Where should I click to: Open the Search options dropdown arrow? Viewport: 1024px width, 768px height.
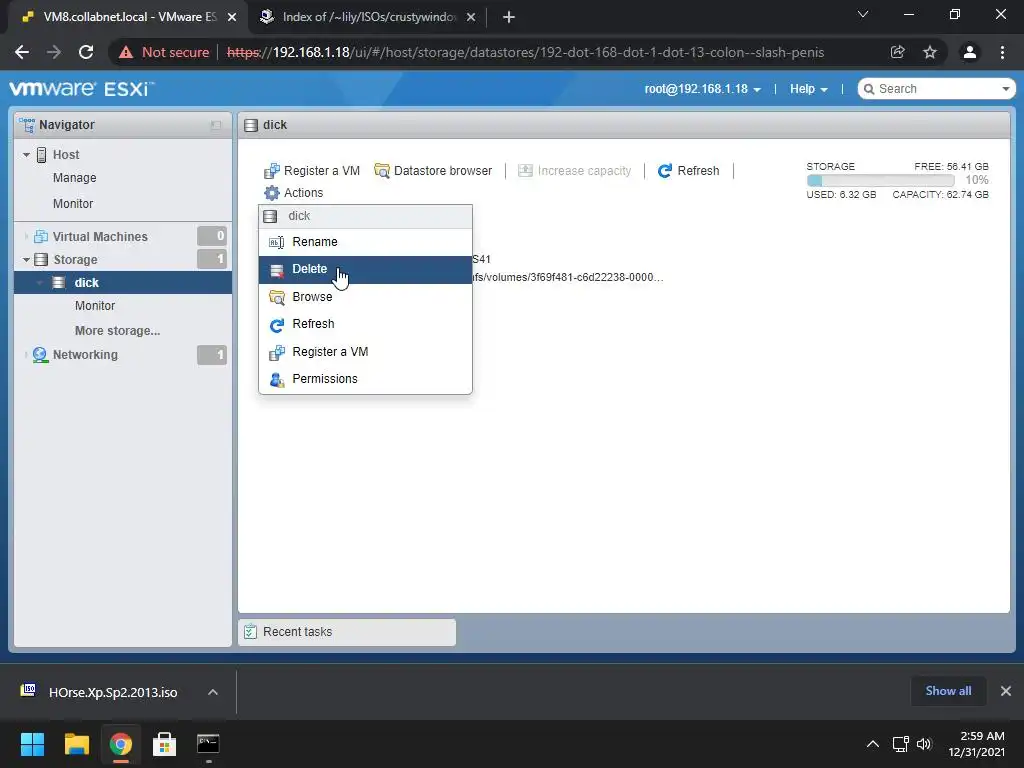[x=1005, y=89]
